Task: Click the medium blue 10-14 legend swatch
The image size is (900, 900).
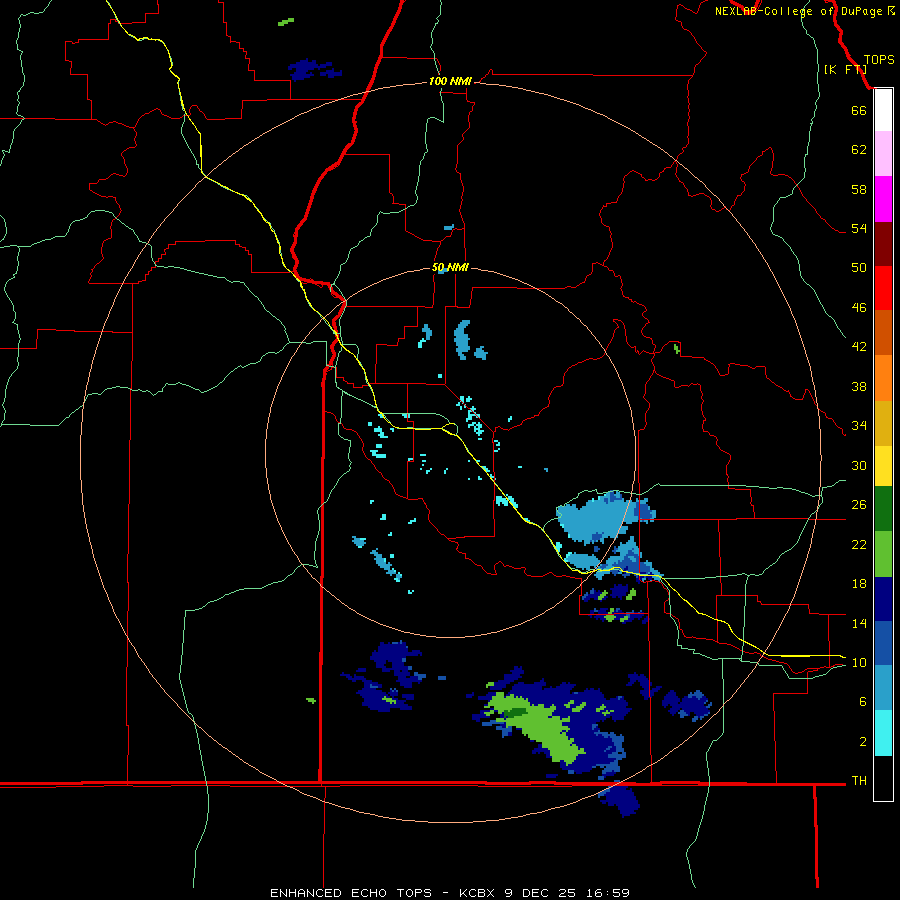Action: point(883,643)
